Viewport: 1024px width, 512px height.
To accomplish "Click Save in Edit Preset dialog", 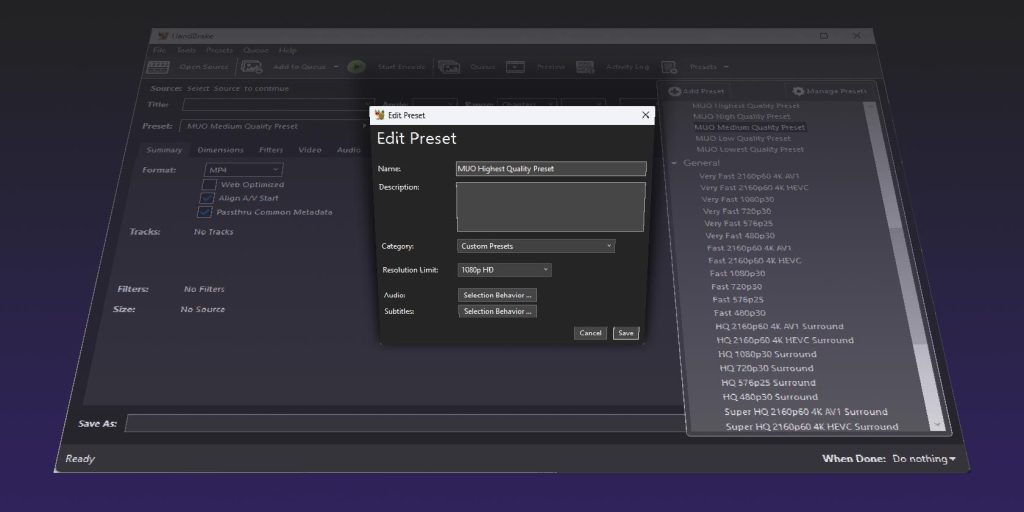I will (x=626, y=333).
